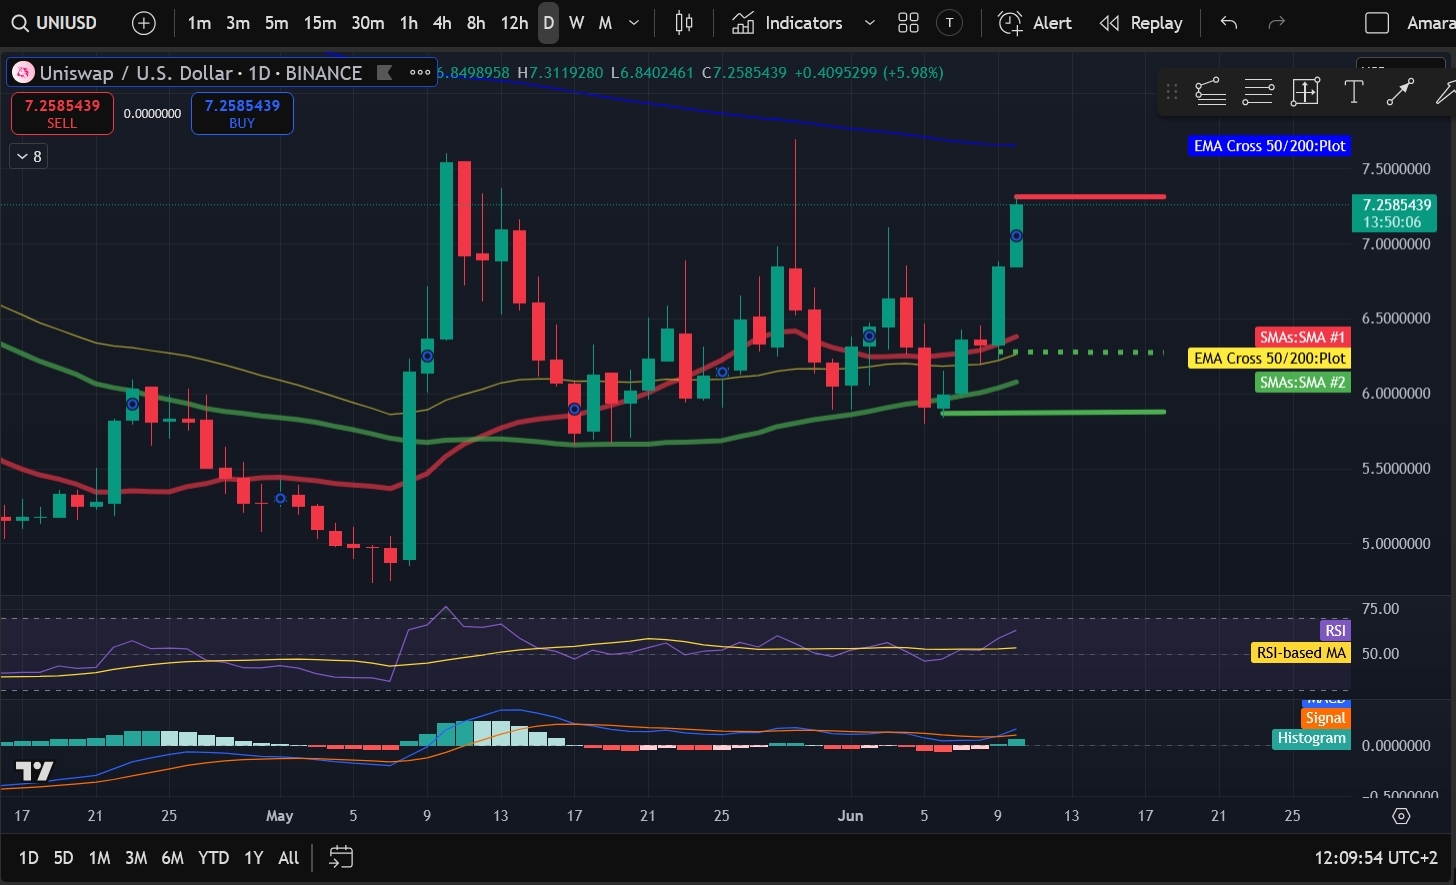The image size is (1456, 885).
Task: Choose the 1h timeframe
Action: coord(409,23)
